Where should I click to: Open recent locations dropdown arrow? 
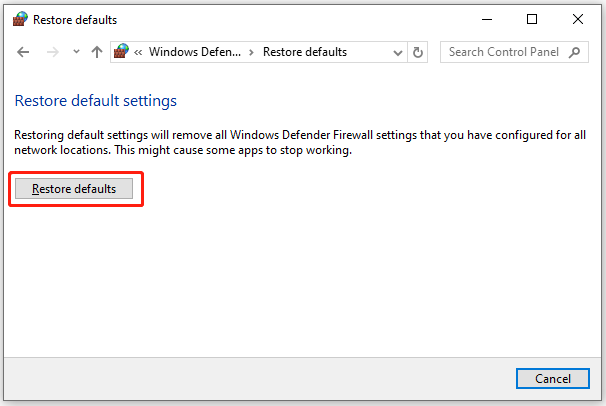pyautogui.click(x=76, y=51)
